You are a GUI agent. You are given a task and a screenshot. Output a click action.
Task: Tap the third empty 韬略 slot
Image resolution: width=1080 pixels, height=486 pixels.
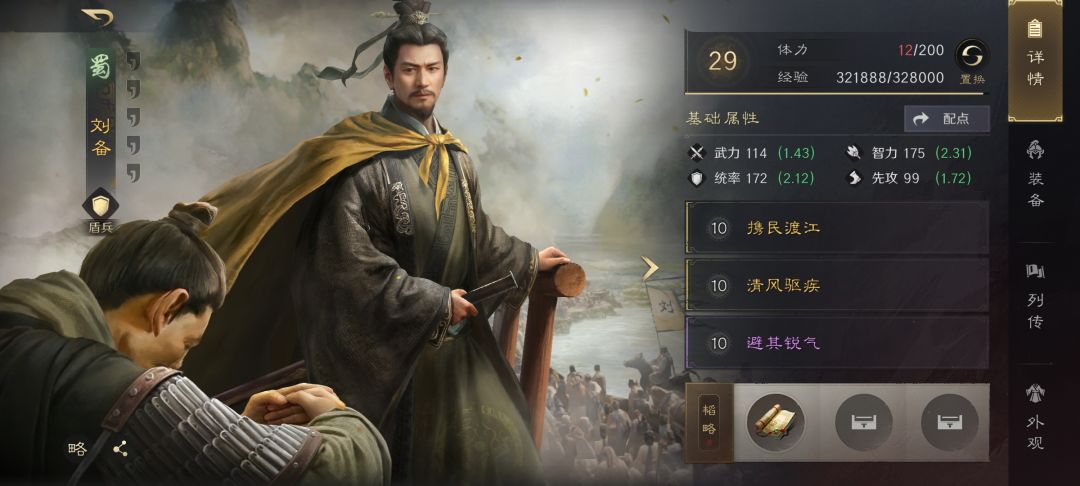(950, 422)
